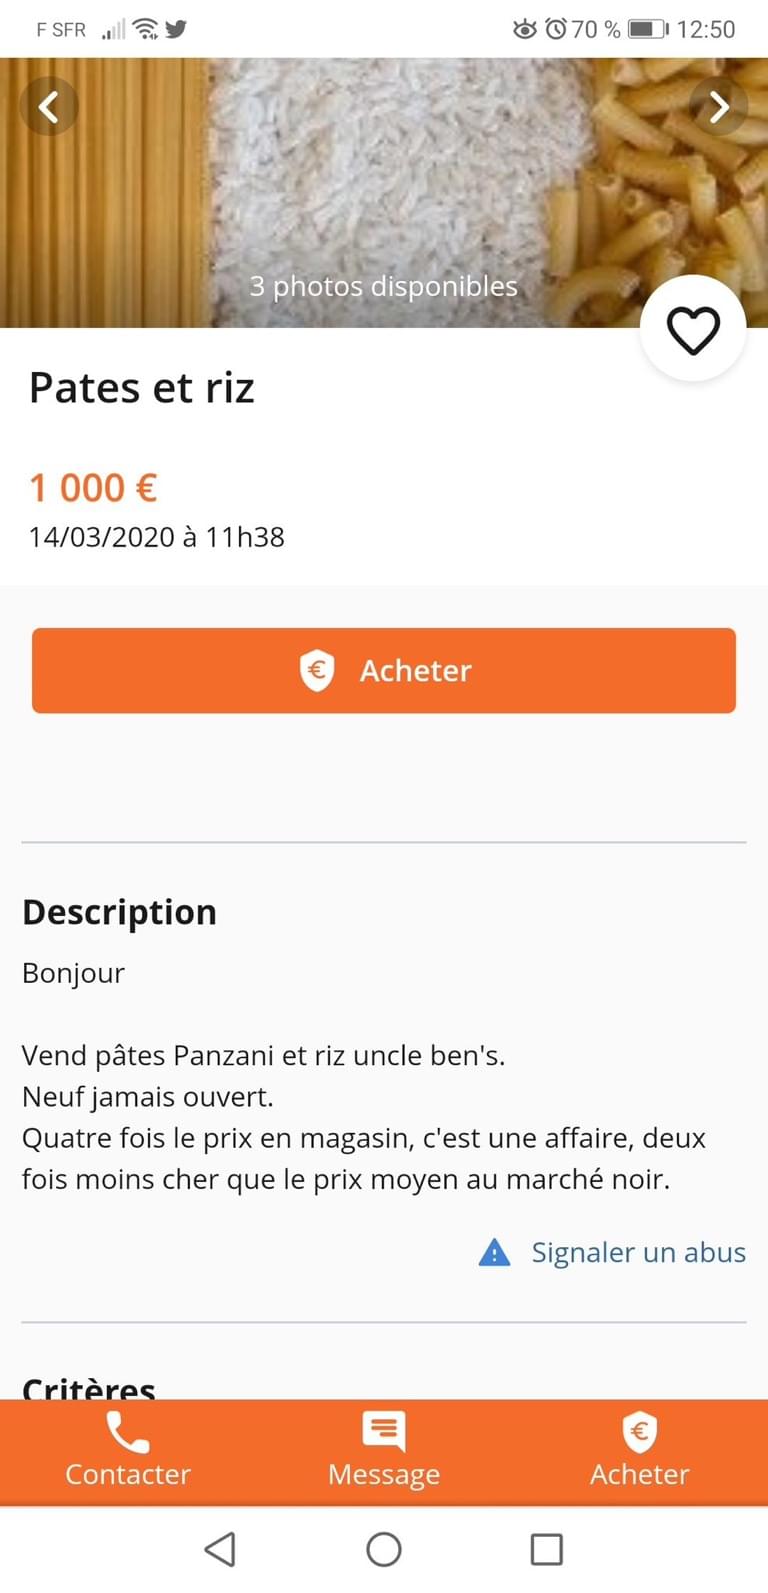
Task: Tap the previous photo arrow
Action: point(48,106)
